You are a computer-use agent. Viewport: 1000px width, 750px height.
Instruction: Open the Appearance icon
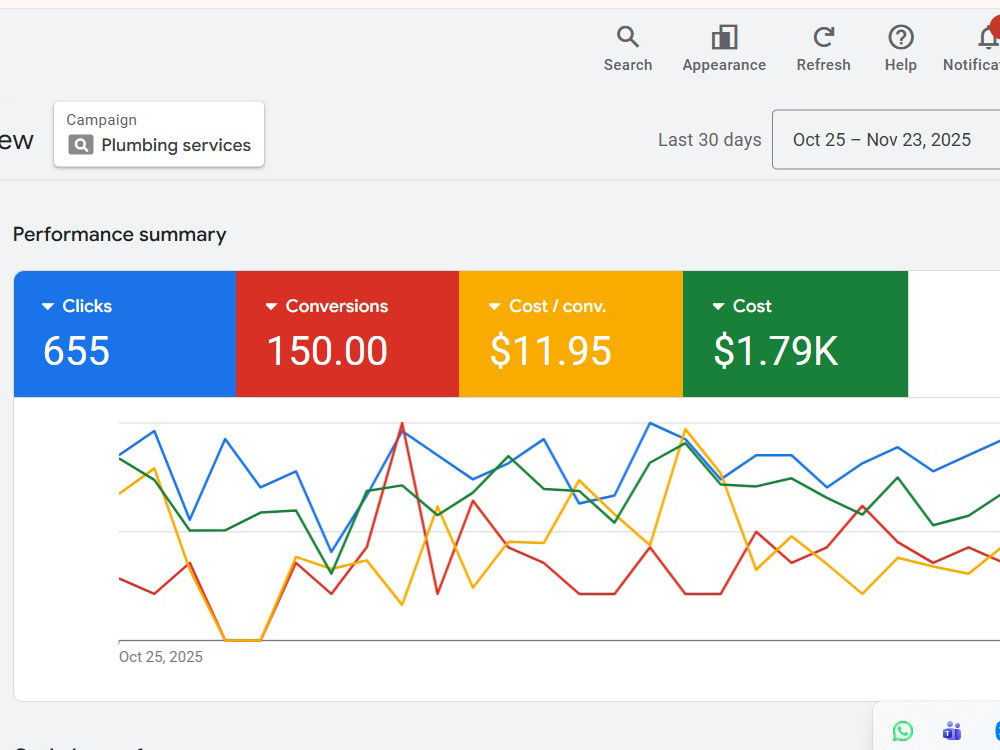[x=724, y=37]
